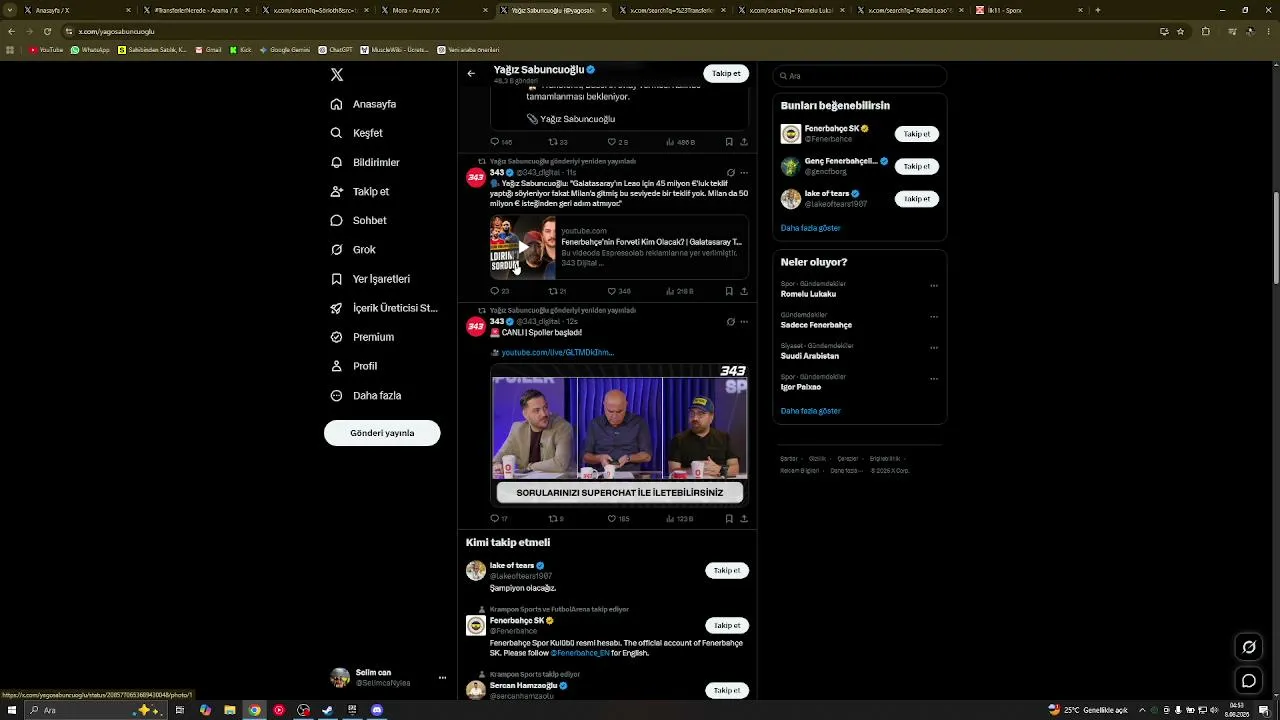This screenshot has width=1280, height=720.
Task: Open Bildirimler notifications
Action: [365, 162]
